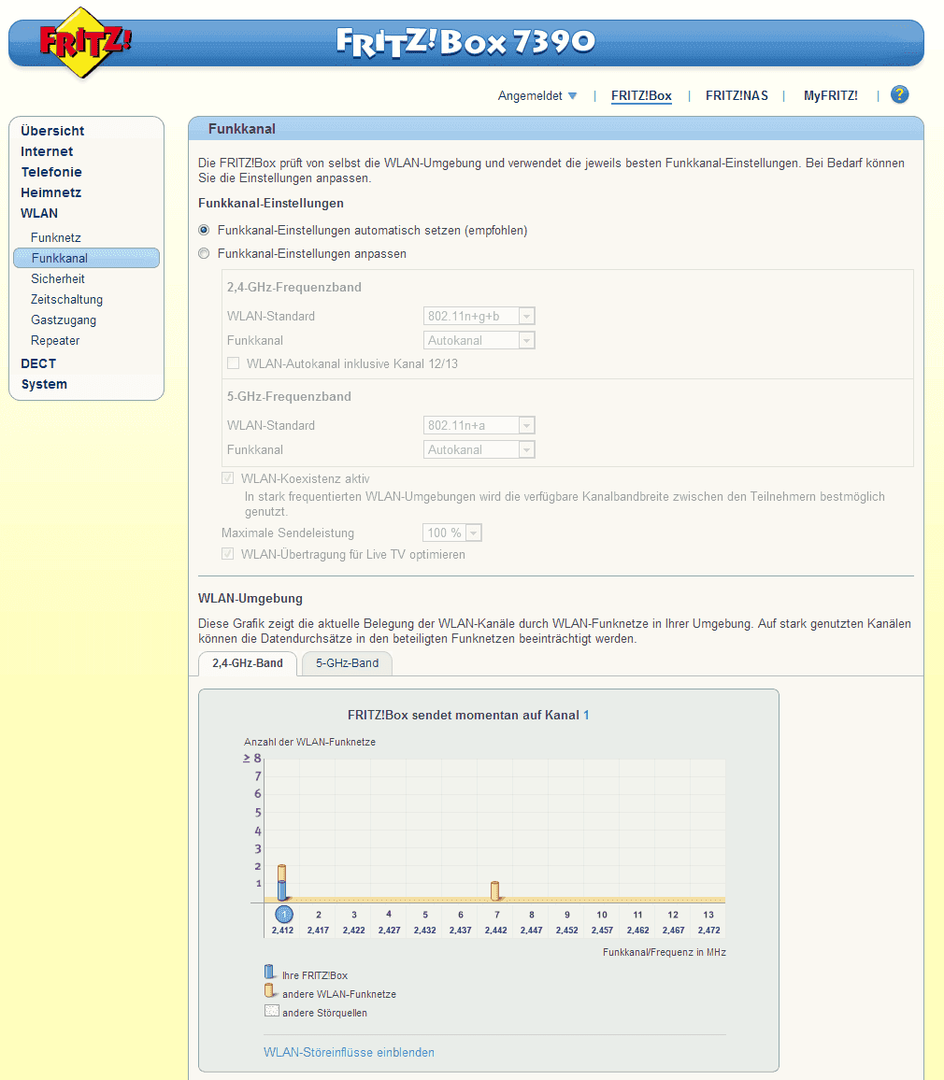Viewport: 944px width, 1080px height.
Task: Open DECT in sidebar menu
Action: [39, 364]
